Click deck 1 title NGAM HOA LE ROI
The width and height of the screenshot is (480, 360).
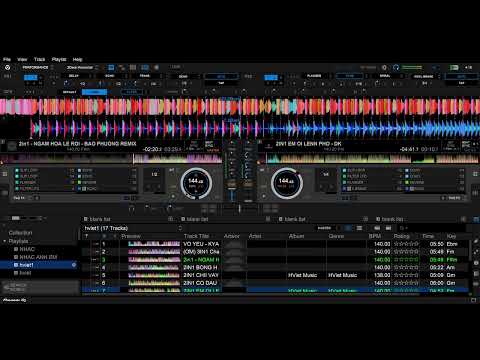[x=77, y=144]
